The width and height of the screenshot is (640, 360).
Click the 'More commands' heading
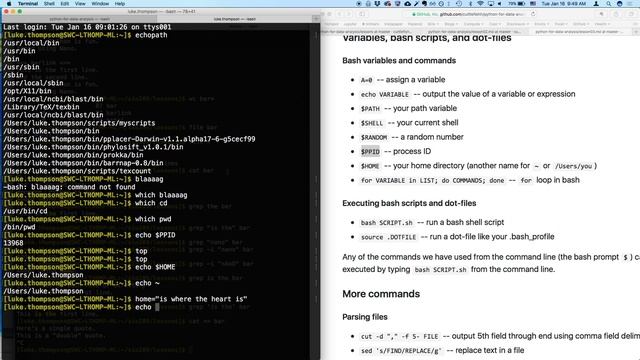381,294
